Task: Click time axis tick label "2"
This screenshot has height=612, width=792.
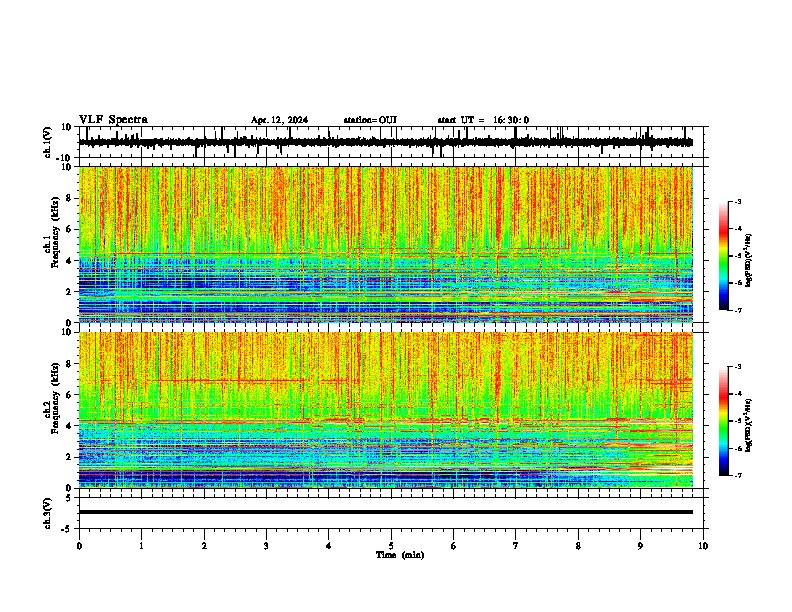Action: [x=204, y=546]
